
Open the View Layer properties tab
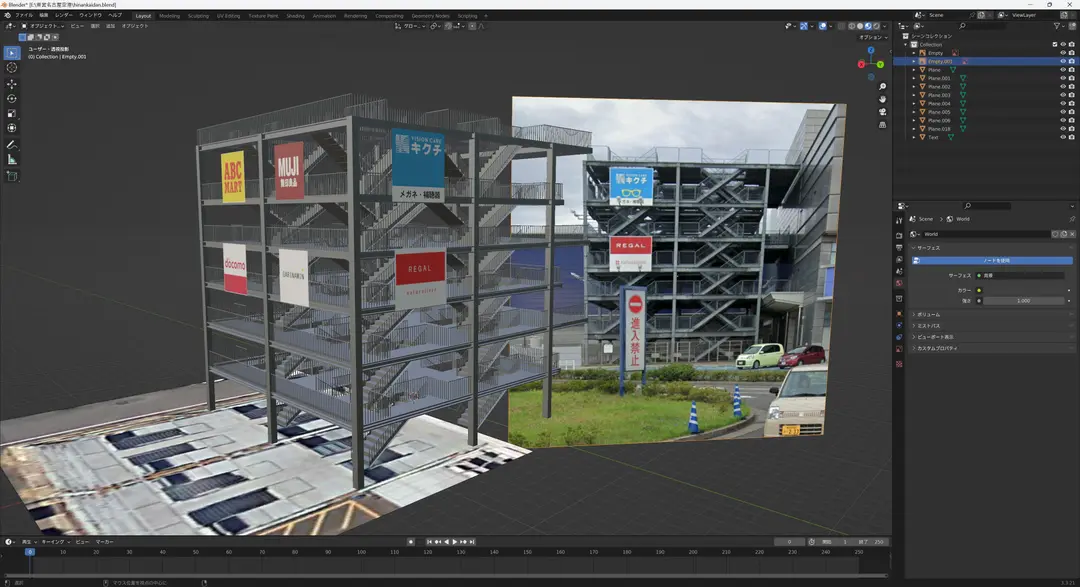click(899, 260)
